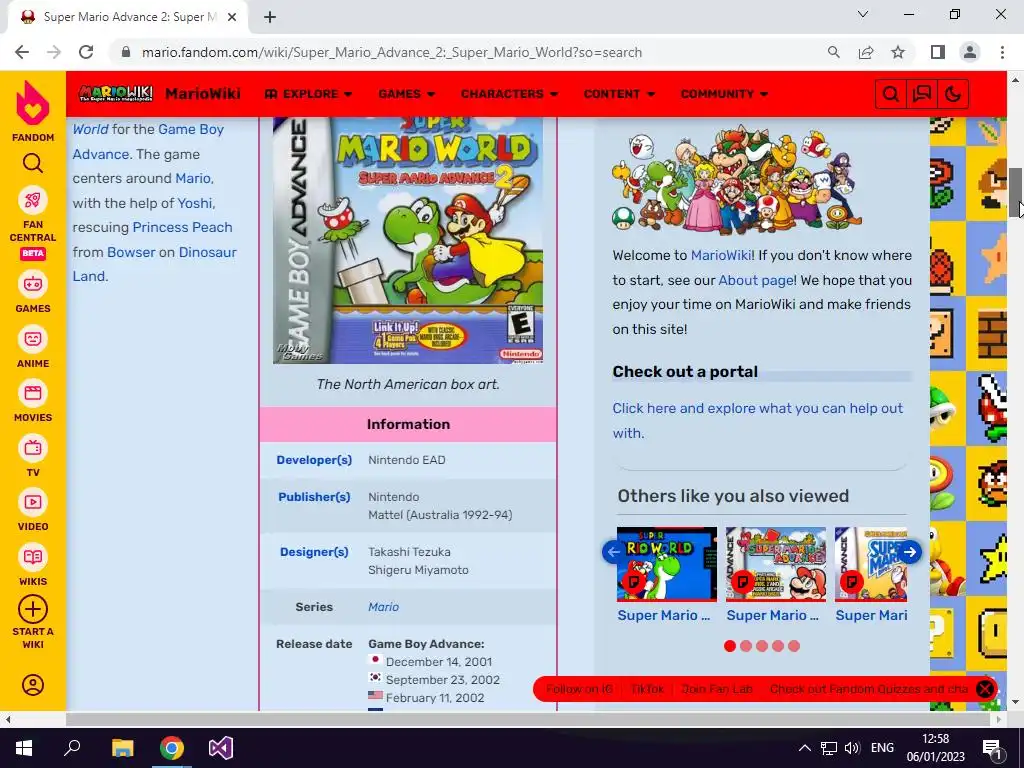Open the Bowser link

131,252
